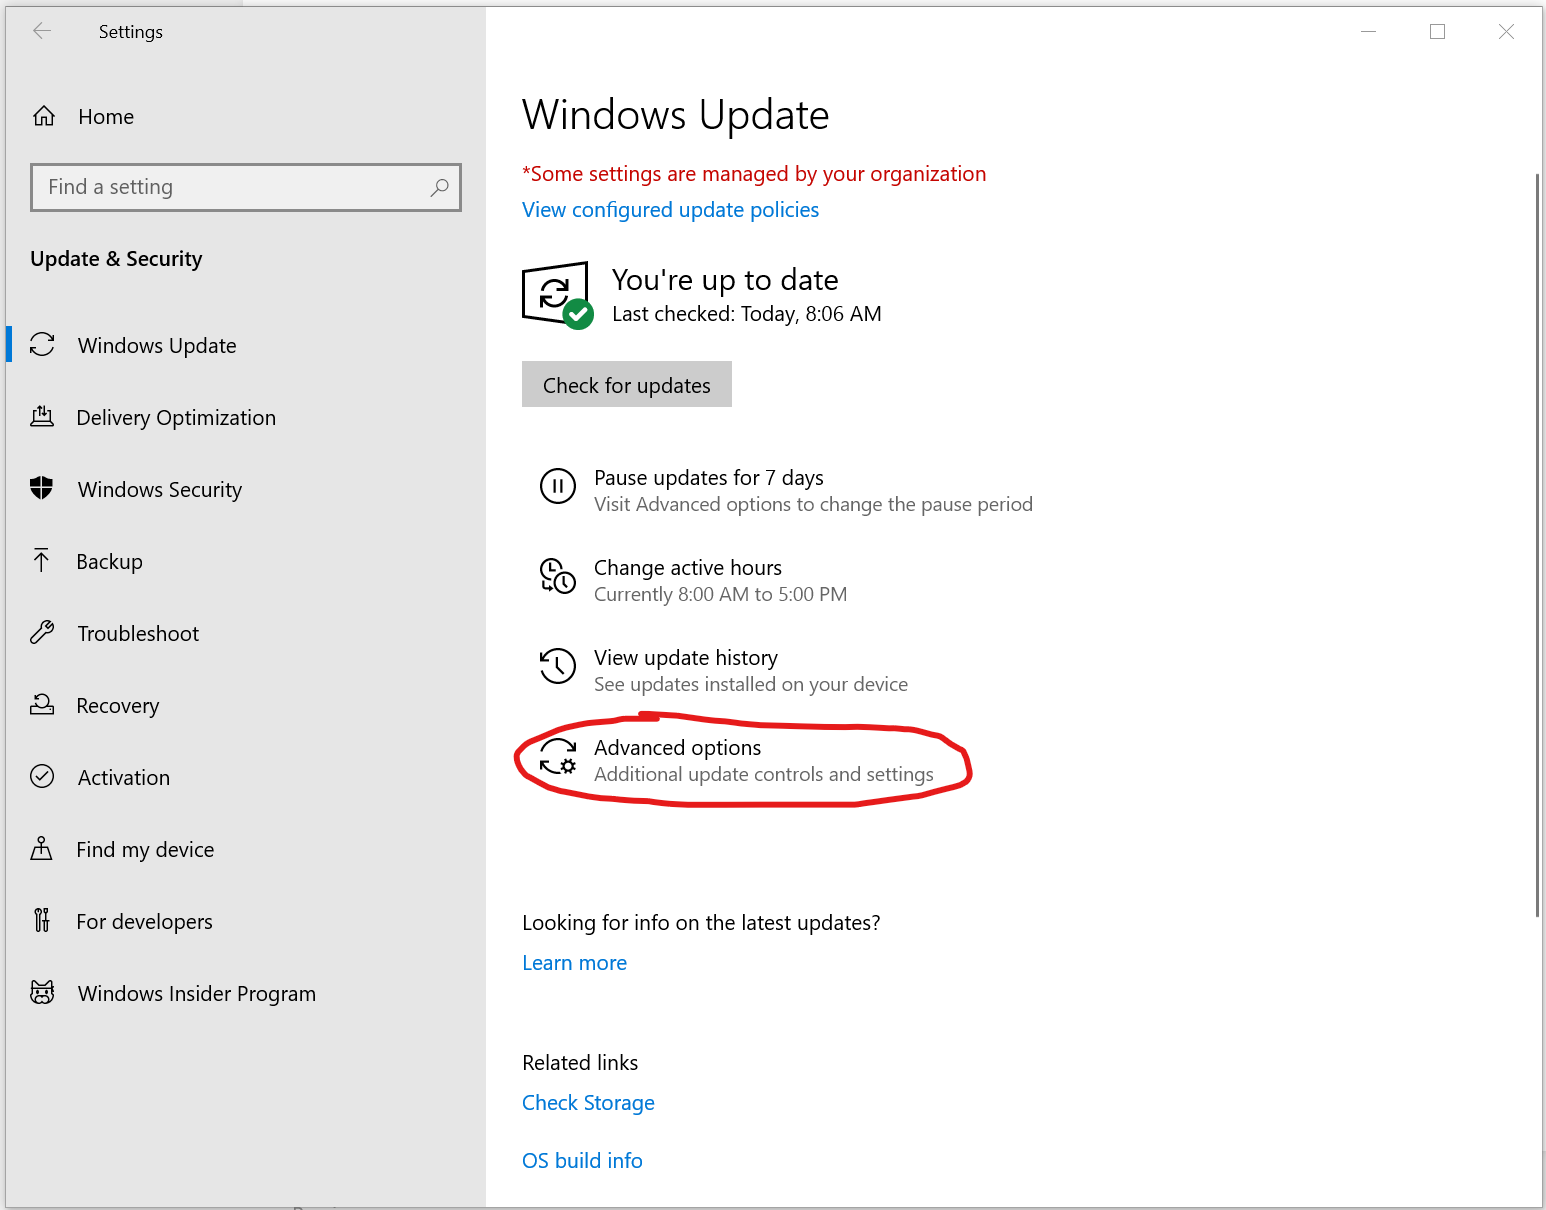This screenshot has width=1546, height=1210.
Task: Click the vertical scrollbar on the right
Action: (x=1537, y=545)
